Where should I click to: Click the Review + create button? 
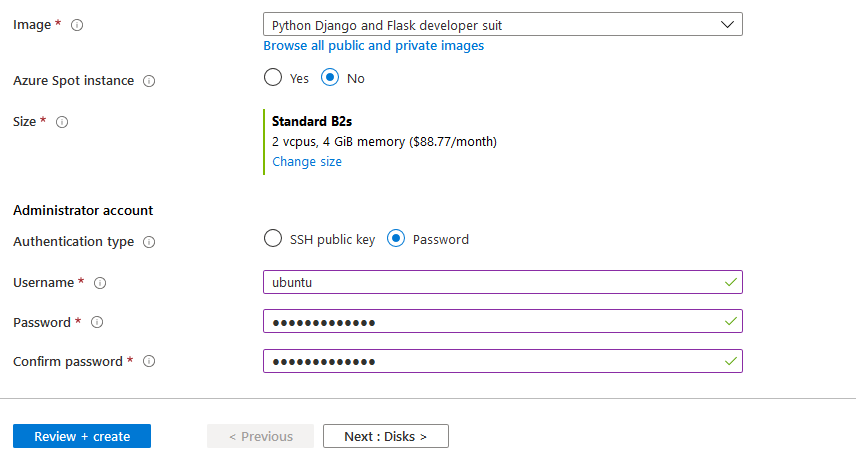click(82, 436)
